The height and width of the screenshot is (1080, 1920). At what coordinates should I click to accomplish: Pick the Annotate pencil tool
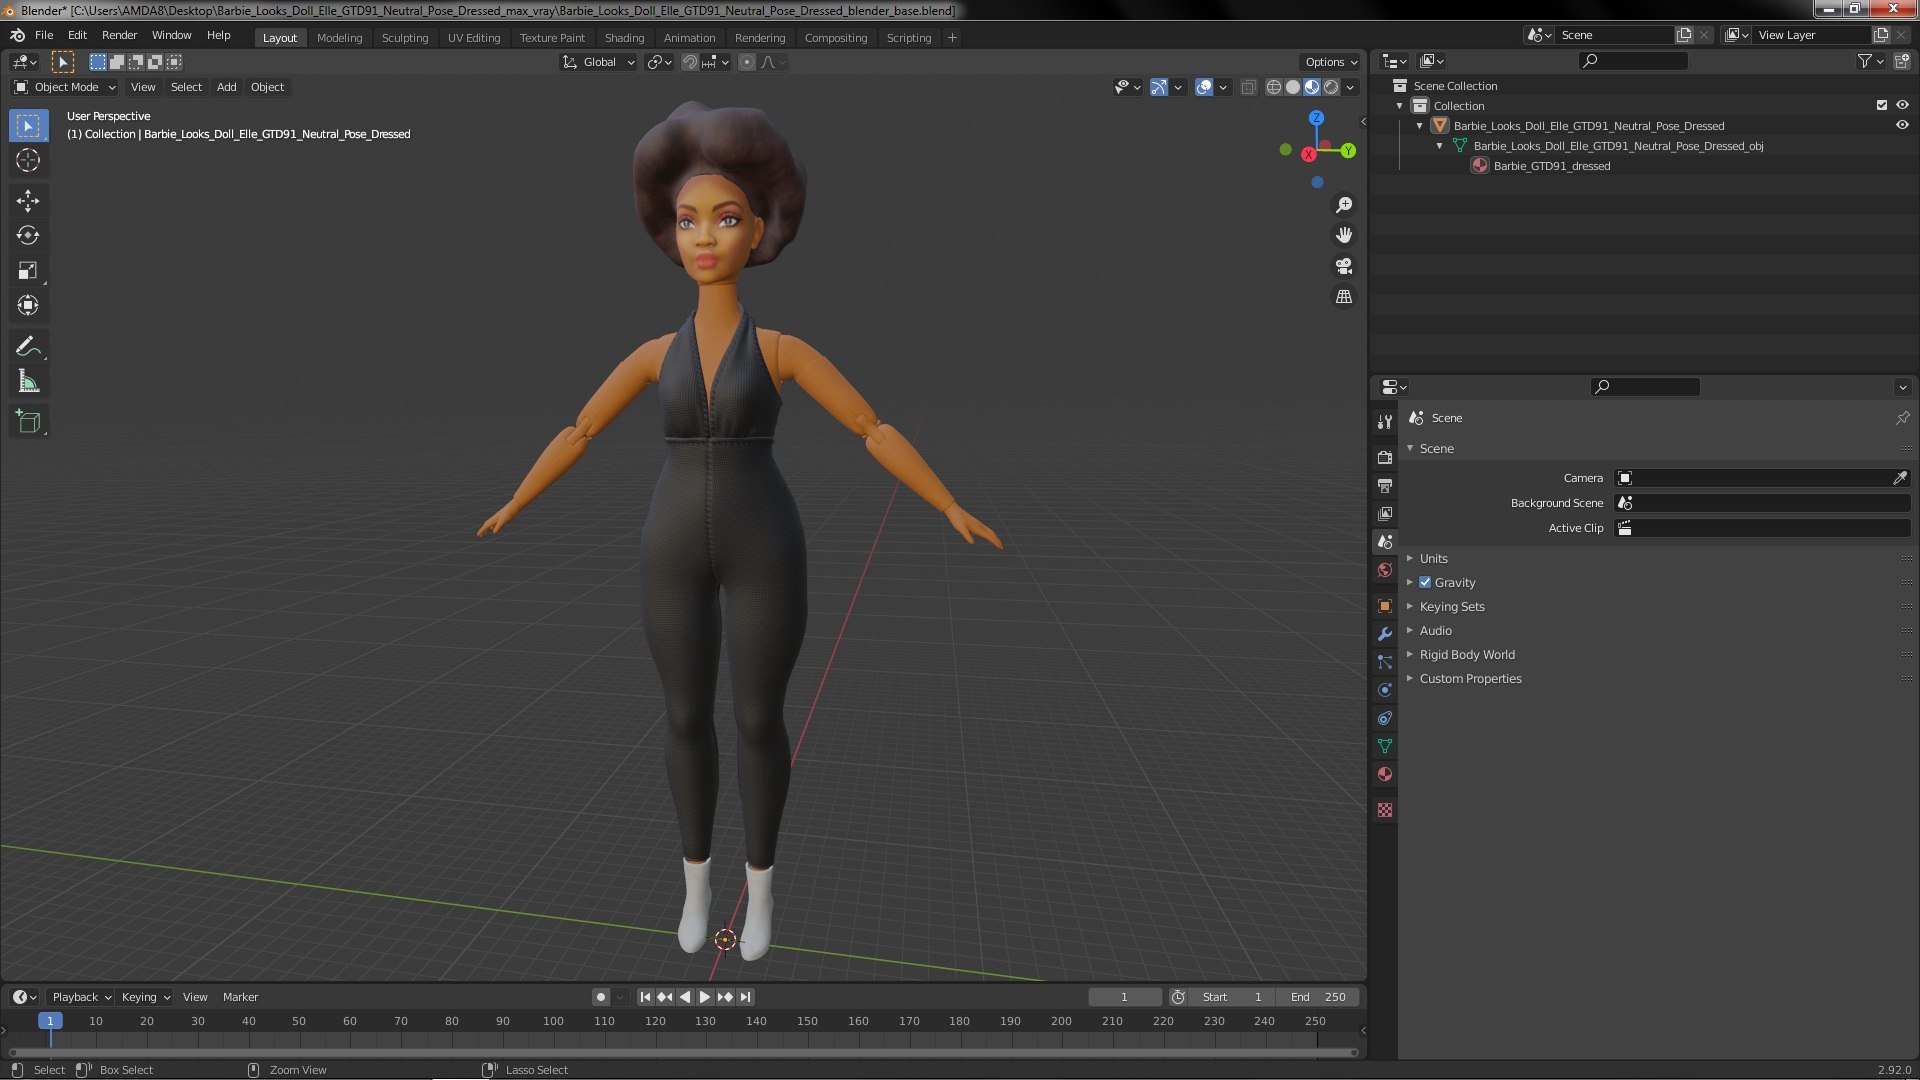pyautogui.click(x=28, y=347)
